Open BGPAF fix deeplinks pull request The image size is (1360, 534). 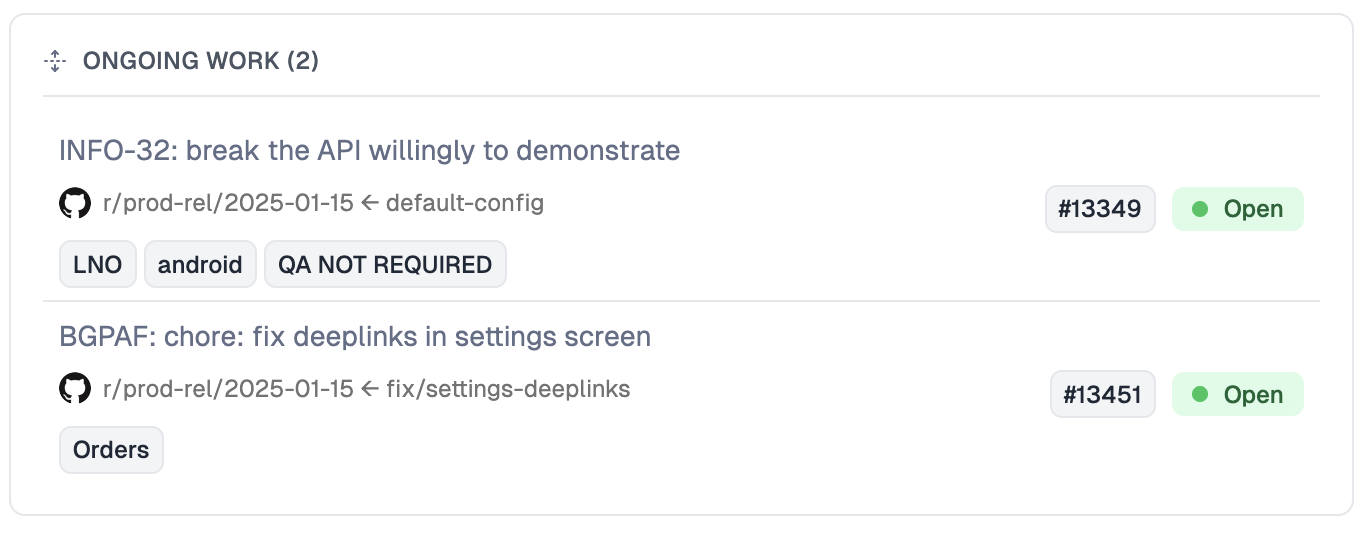355,336
